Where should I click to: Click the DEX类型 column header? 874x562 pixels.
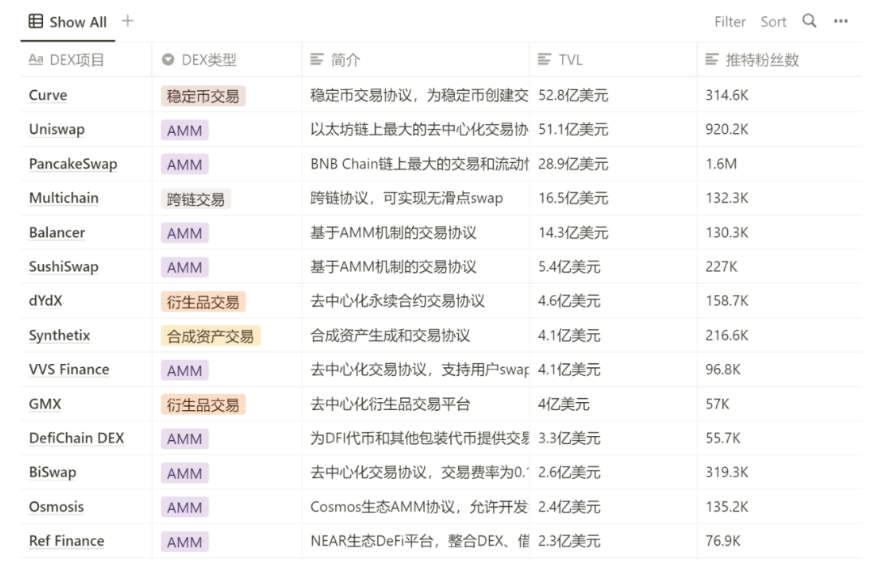pos(227,60)
